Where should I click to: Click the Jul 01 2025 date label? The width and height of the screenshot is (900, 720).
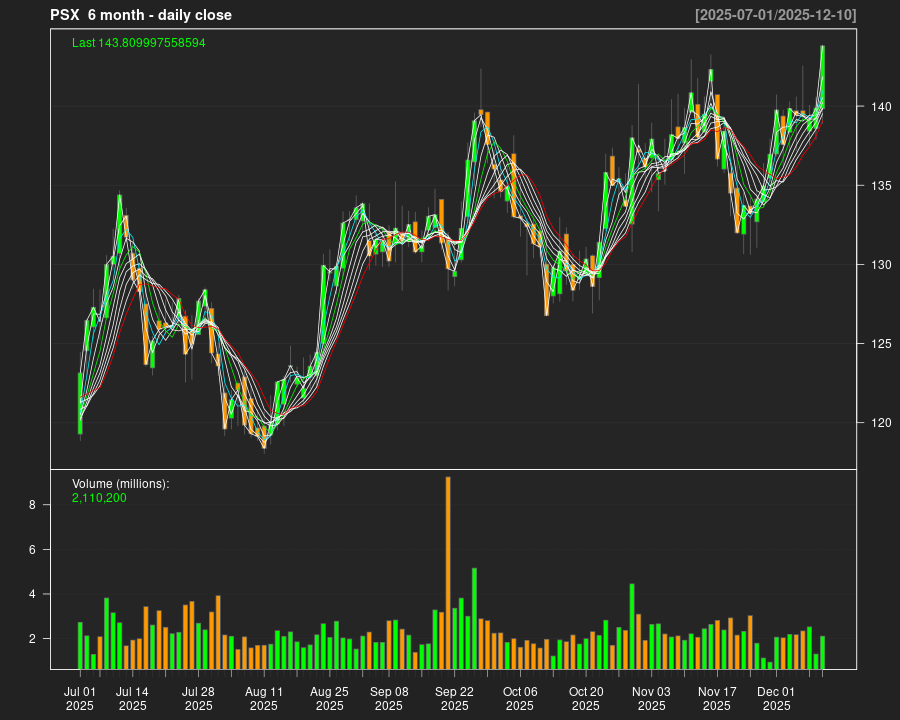(80, 698)
